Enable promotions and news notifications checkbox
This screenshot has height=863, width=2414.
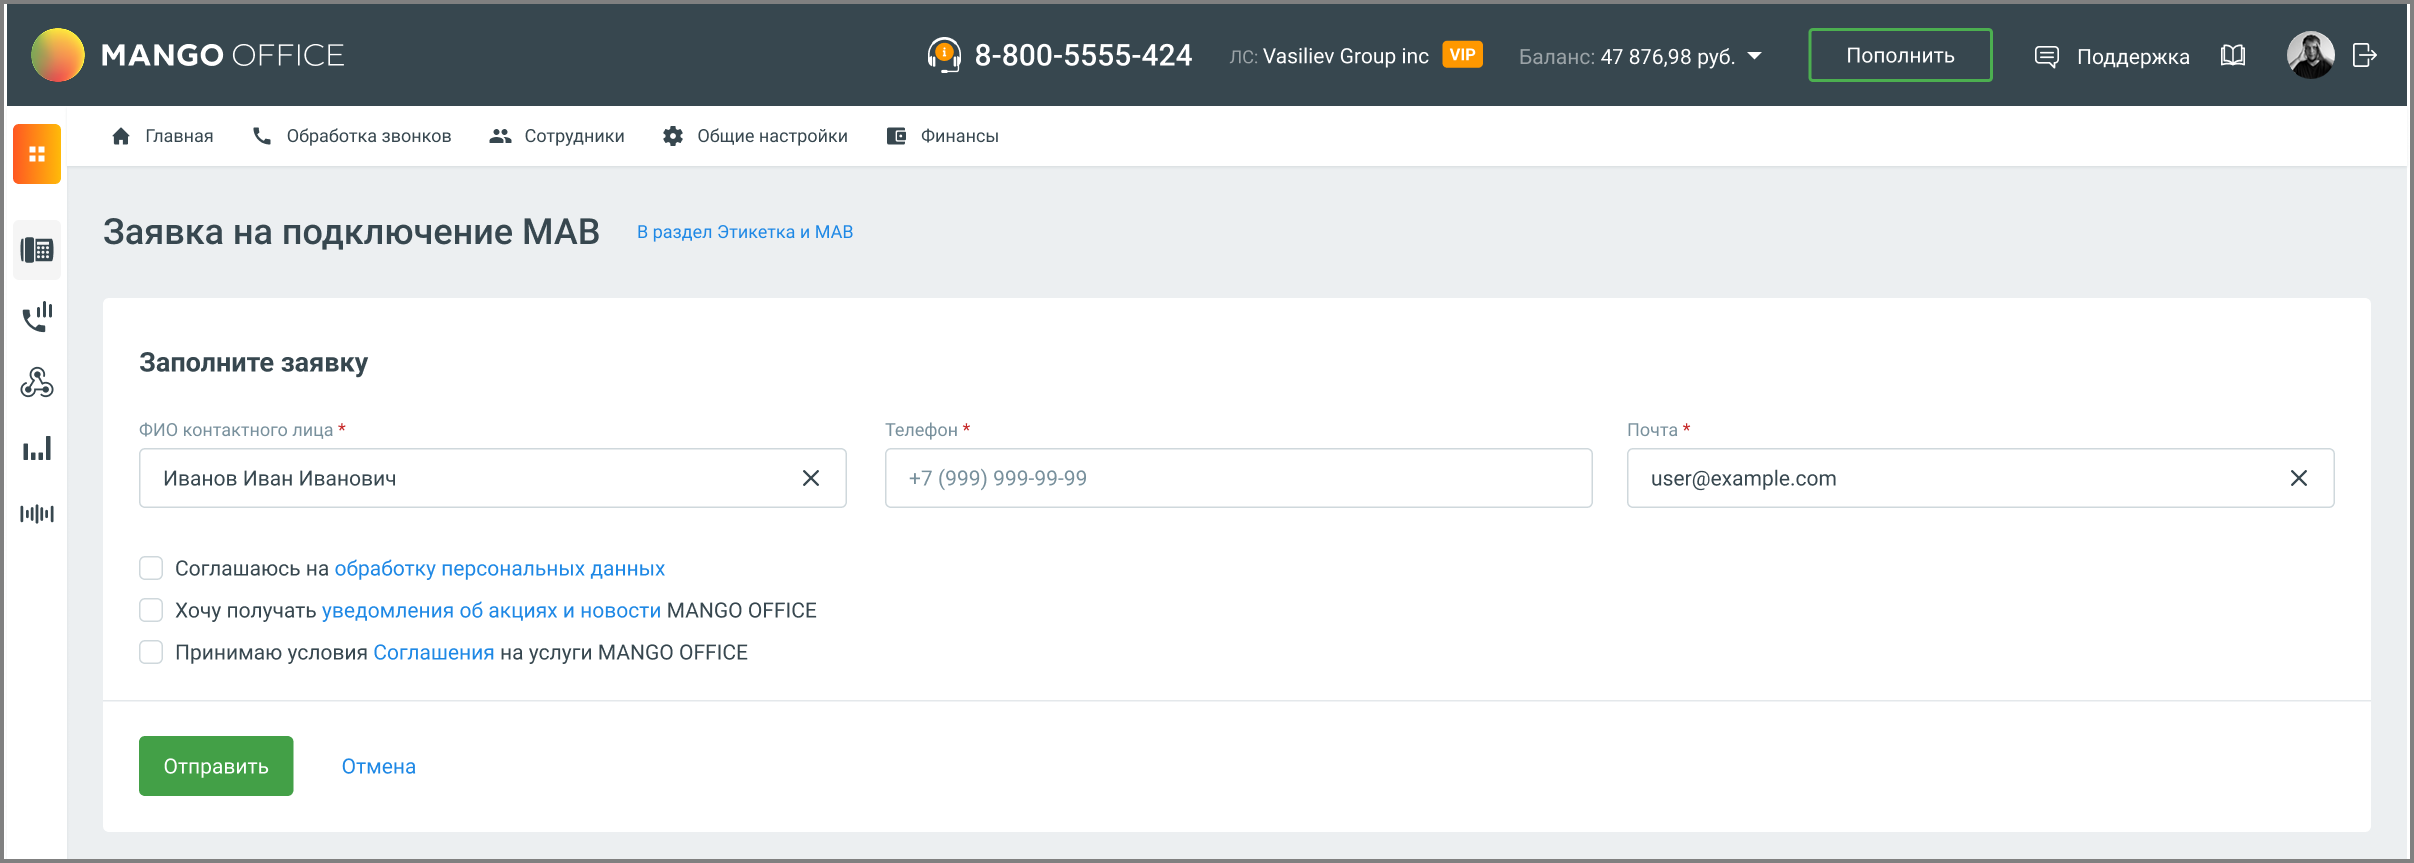click(x=151, y=610)
